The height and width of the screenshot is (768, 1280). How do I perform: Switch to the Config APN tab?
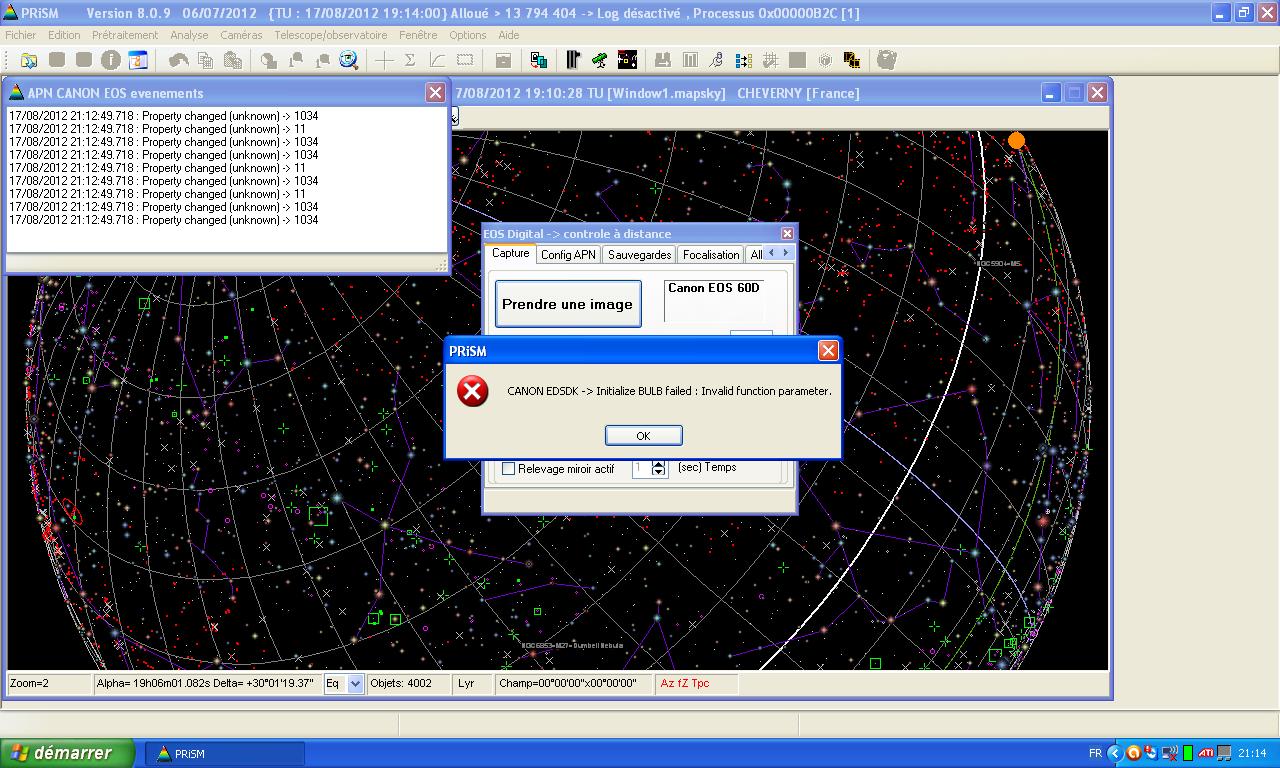pos(568,255)
